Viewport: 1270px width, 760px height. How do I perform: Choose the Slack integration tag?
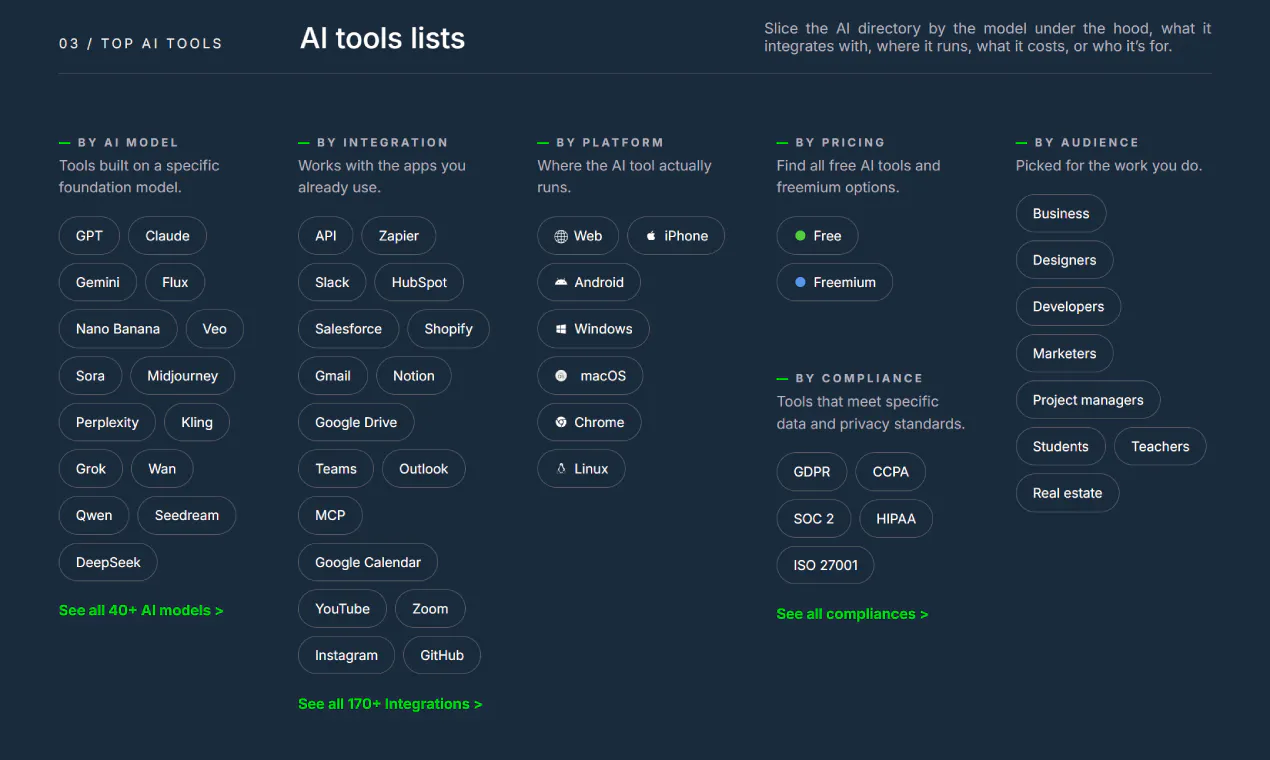click(x=332, y=282)
